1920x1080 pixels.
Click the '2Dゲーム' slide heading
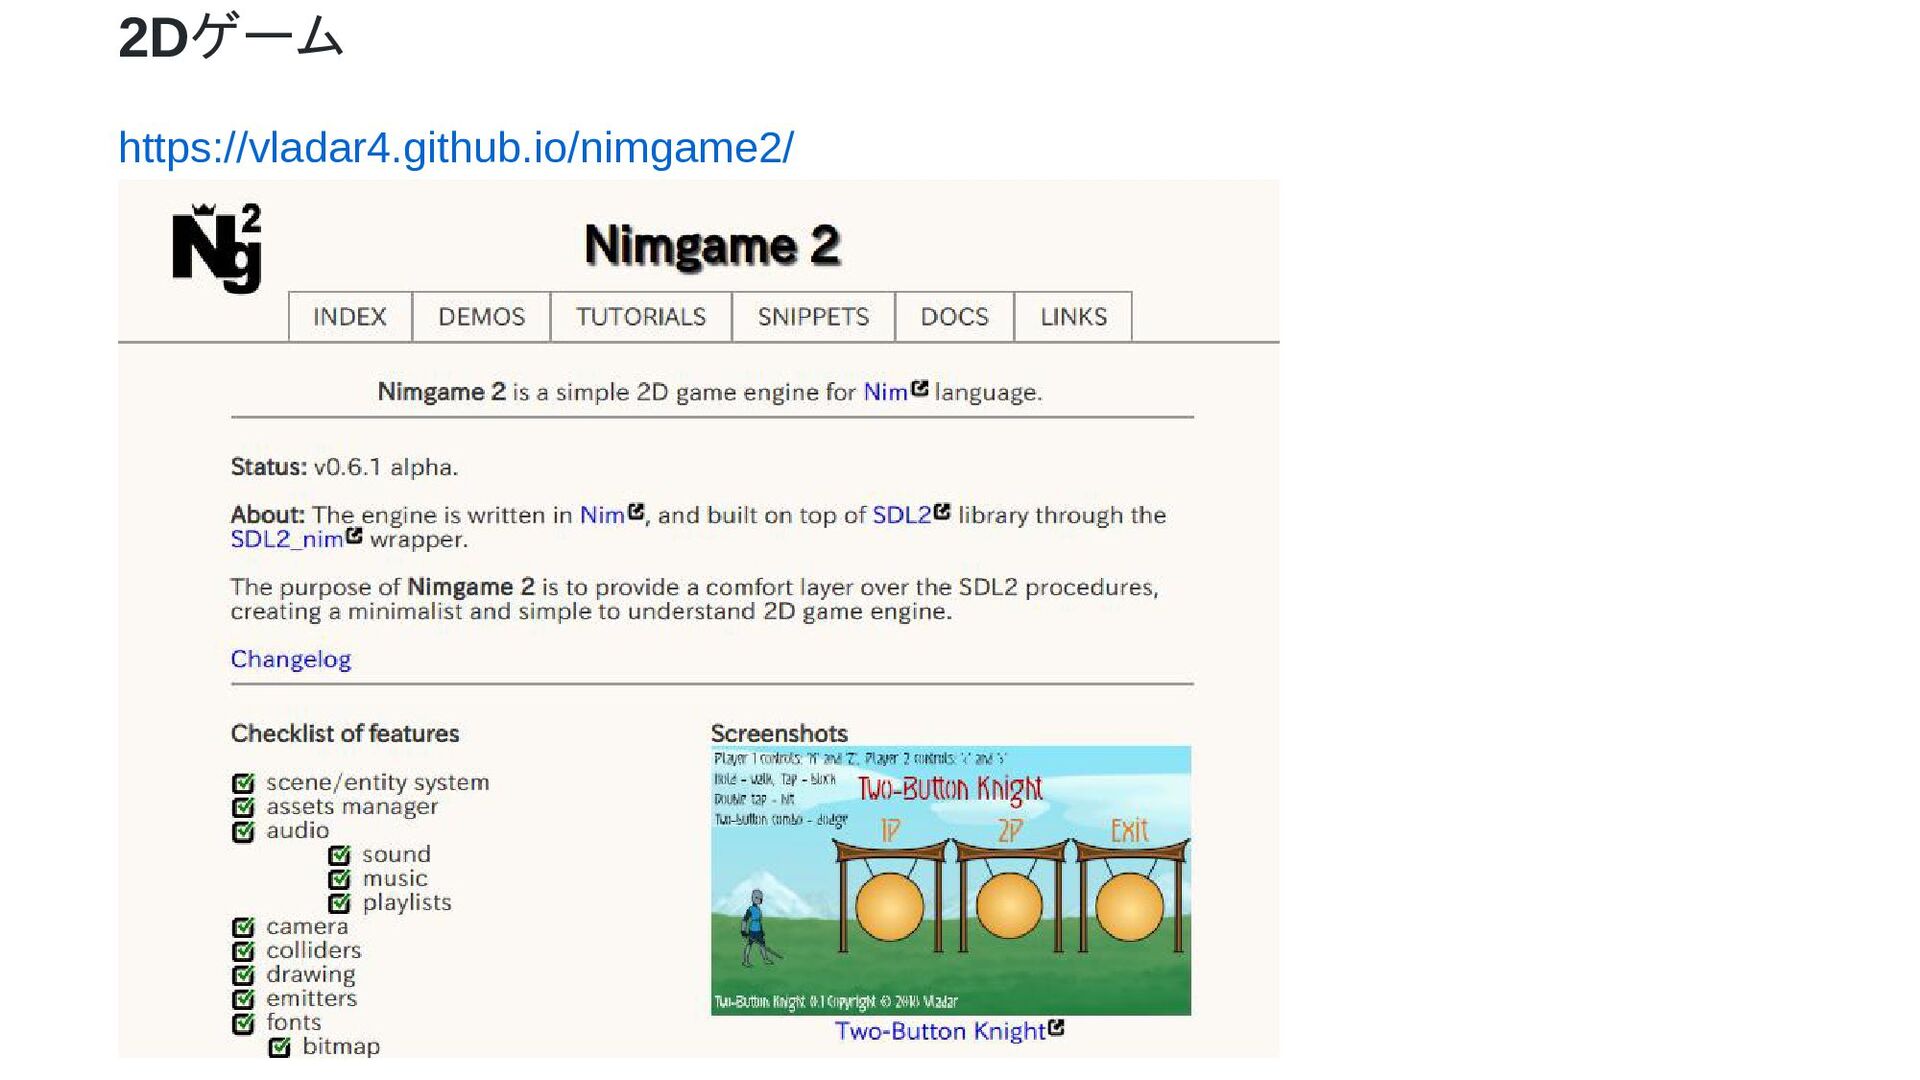point(231,37)
